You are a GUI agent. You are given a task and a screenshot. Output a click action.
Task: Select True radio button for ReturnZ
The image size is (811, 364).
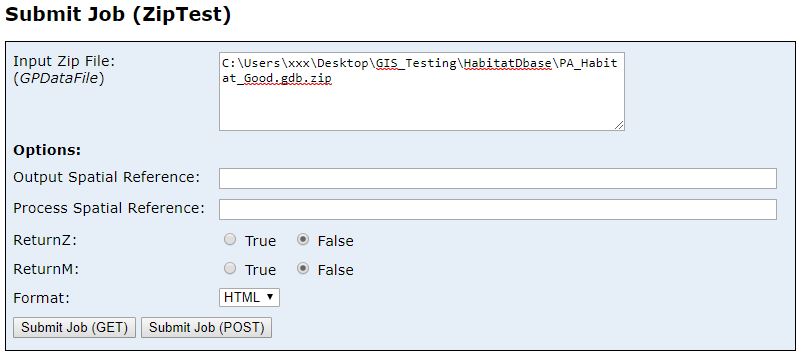point(230,239)
